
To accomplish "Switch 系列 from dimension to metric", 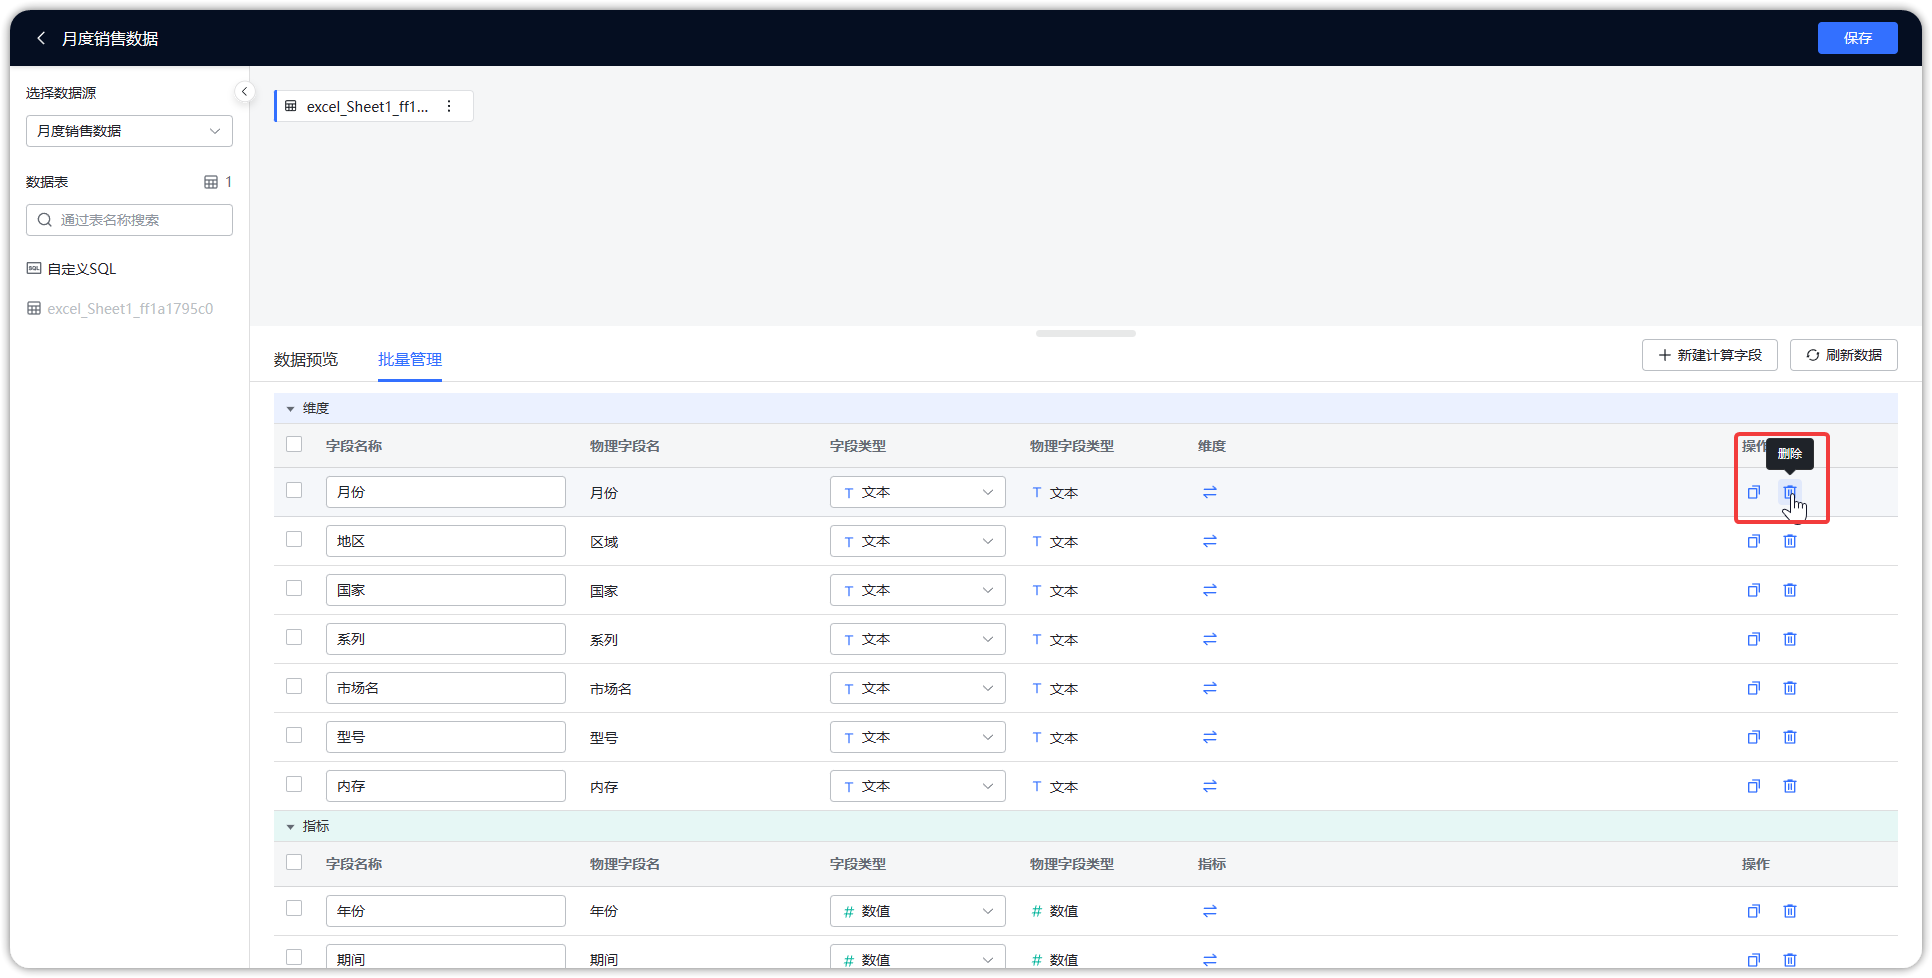I will point(1210,639).
